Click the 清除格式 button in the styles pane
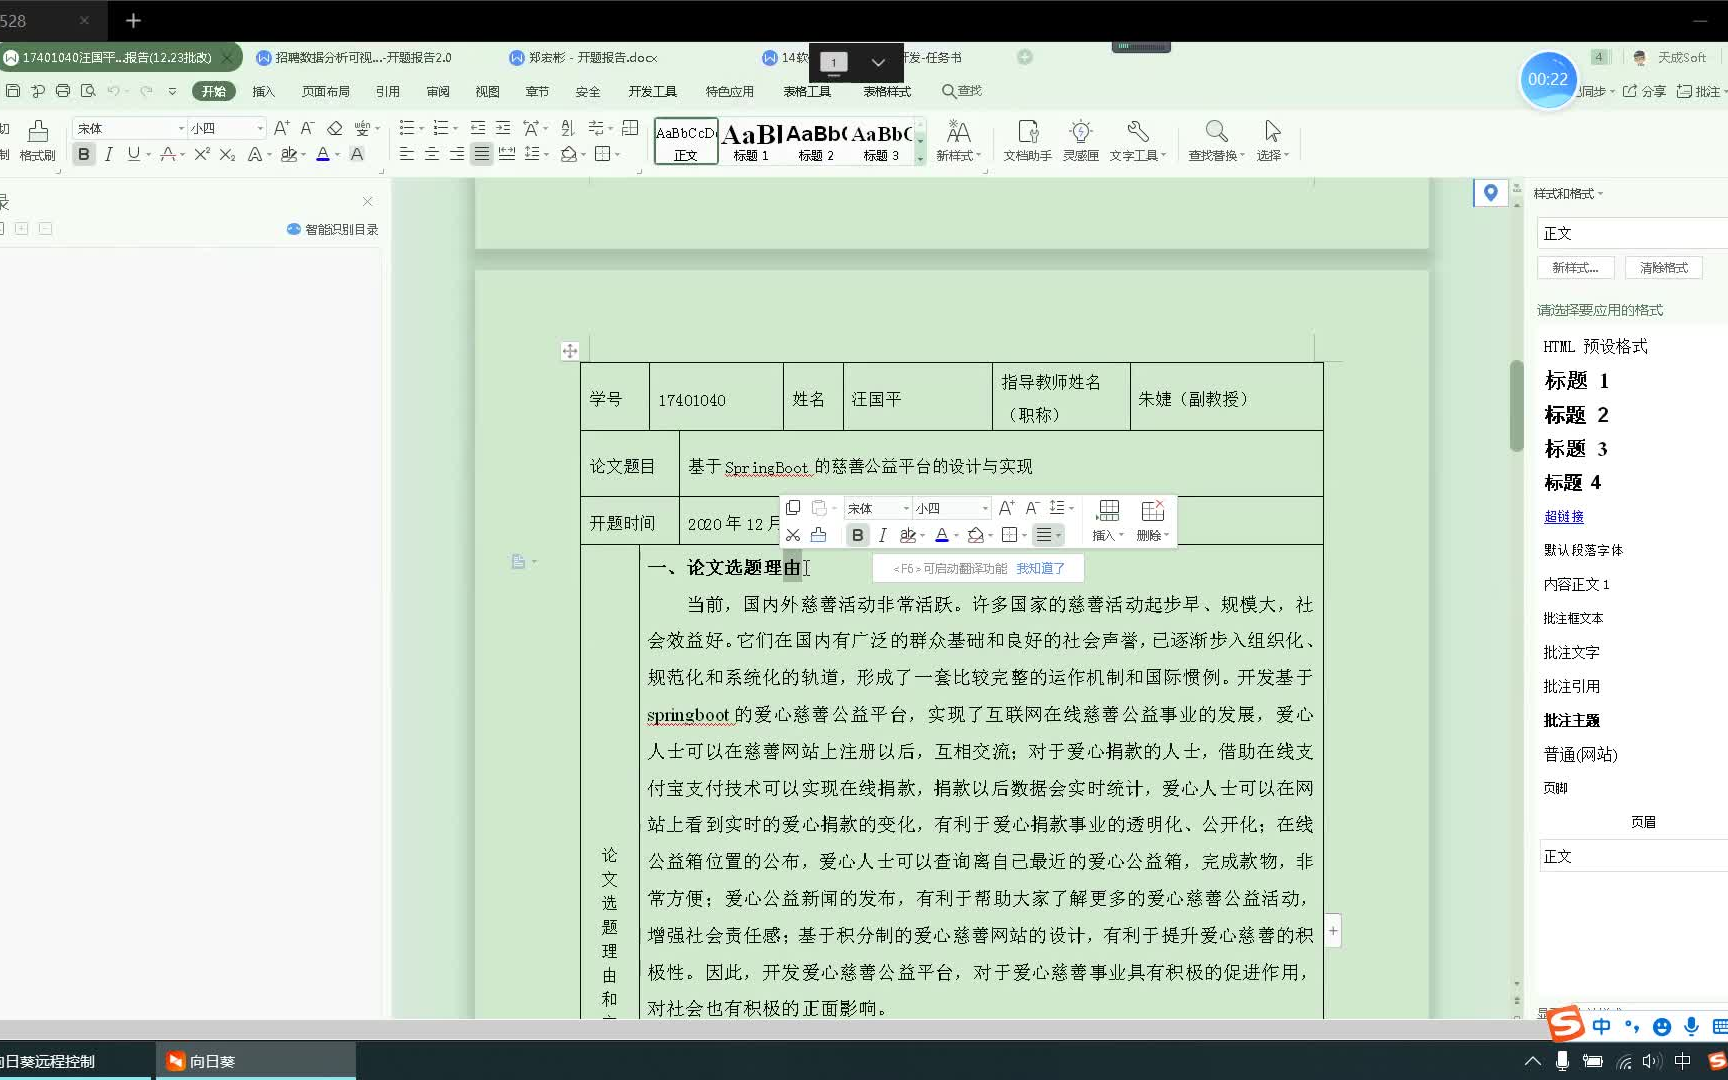1728x1080 pixels. coord(1664,267)
